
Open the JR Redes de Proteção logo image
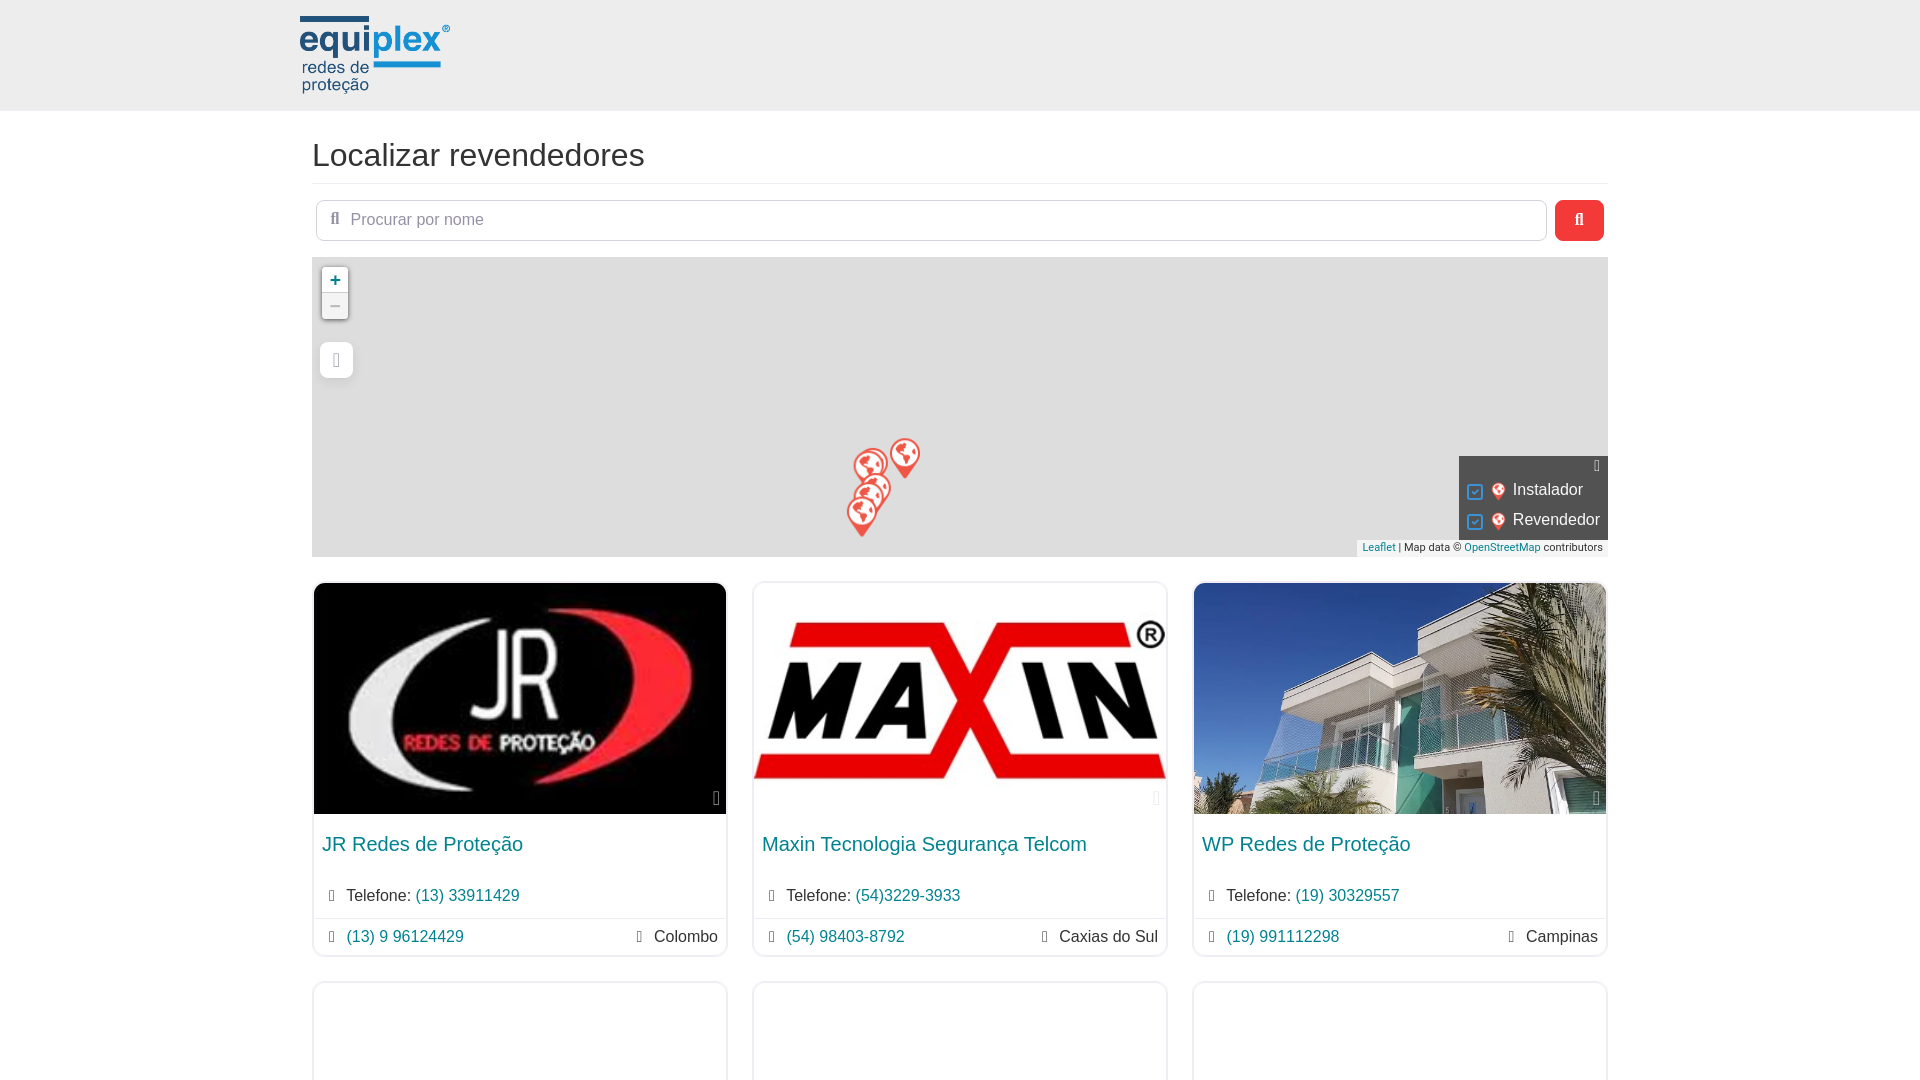tap(520, 698)
